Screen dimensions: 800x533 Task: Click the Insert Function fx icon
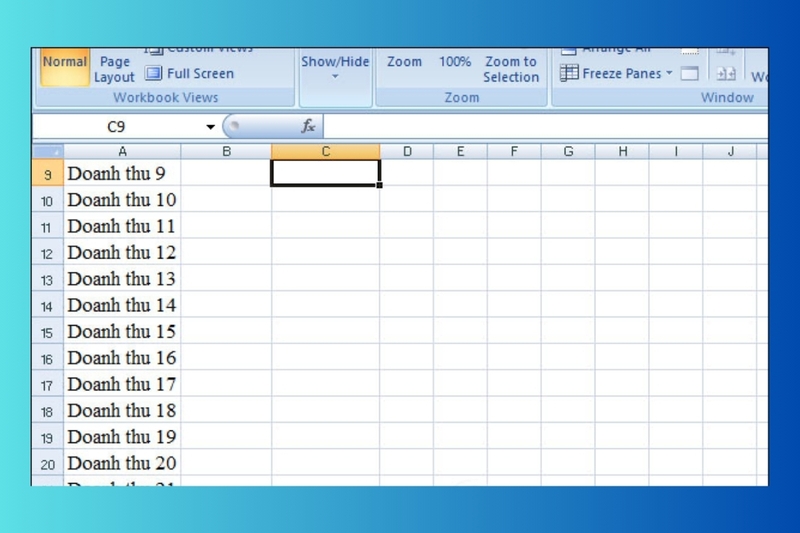coord(308,126)
